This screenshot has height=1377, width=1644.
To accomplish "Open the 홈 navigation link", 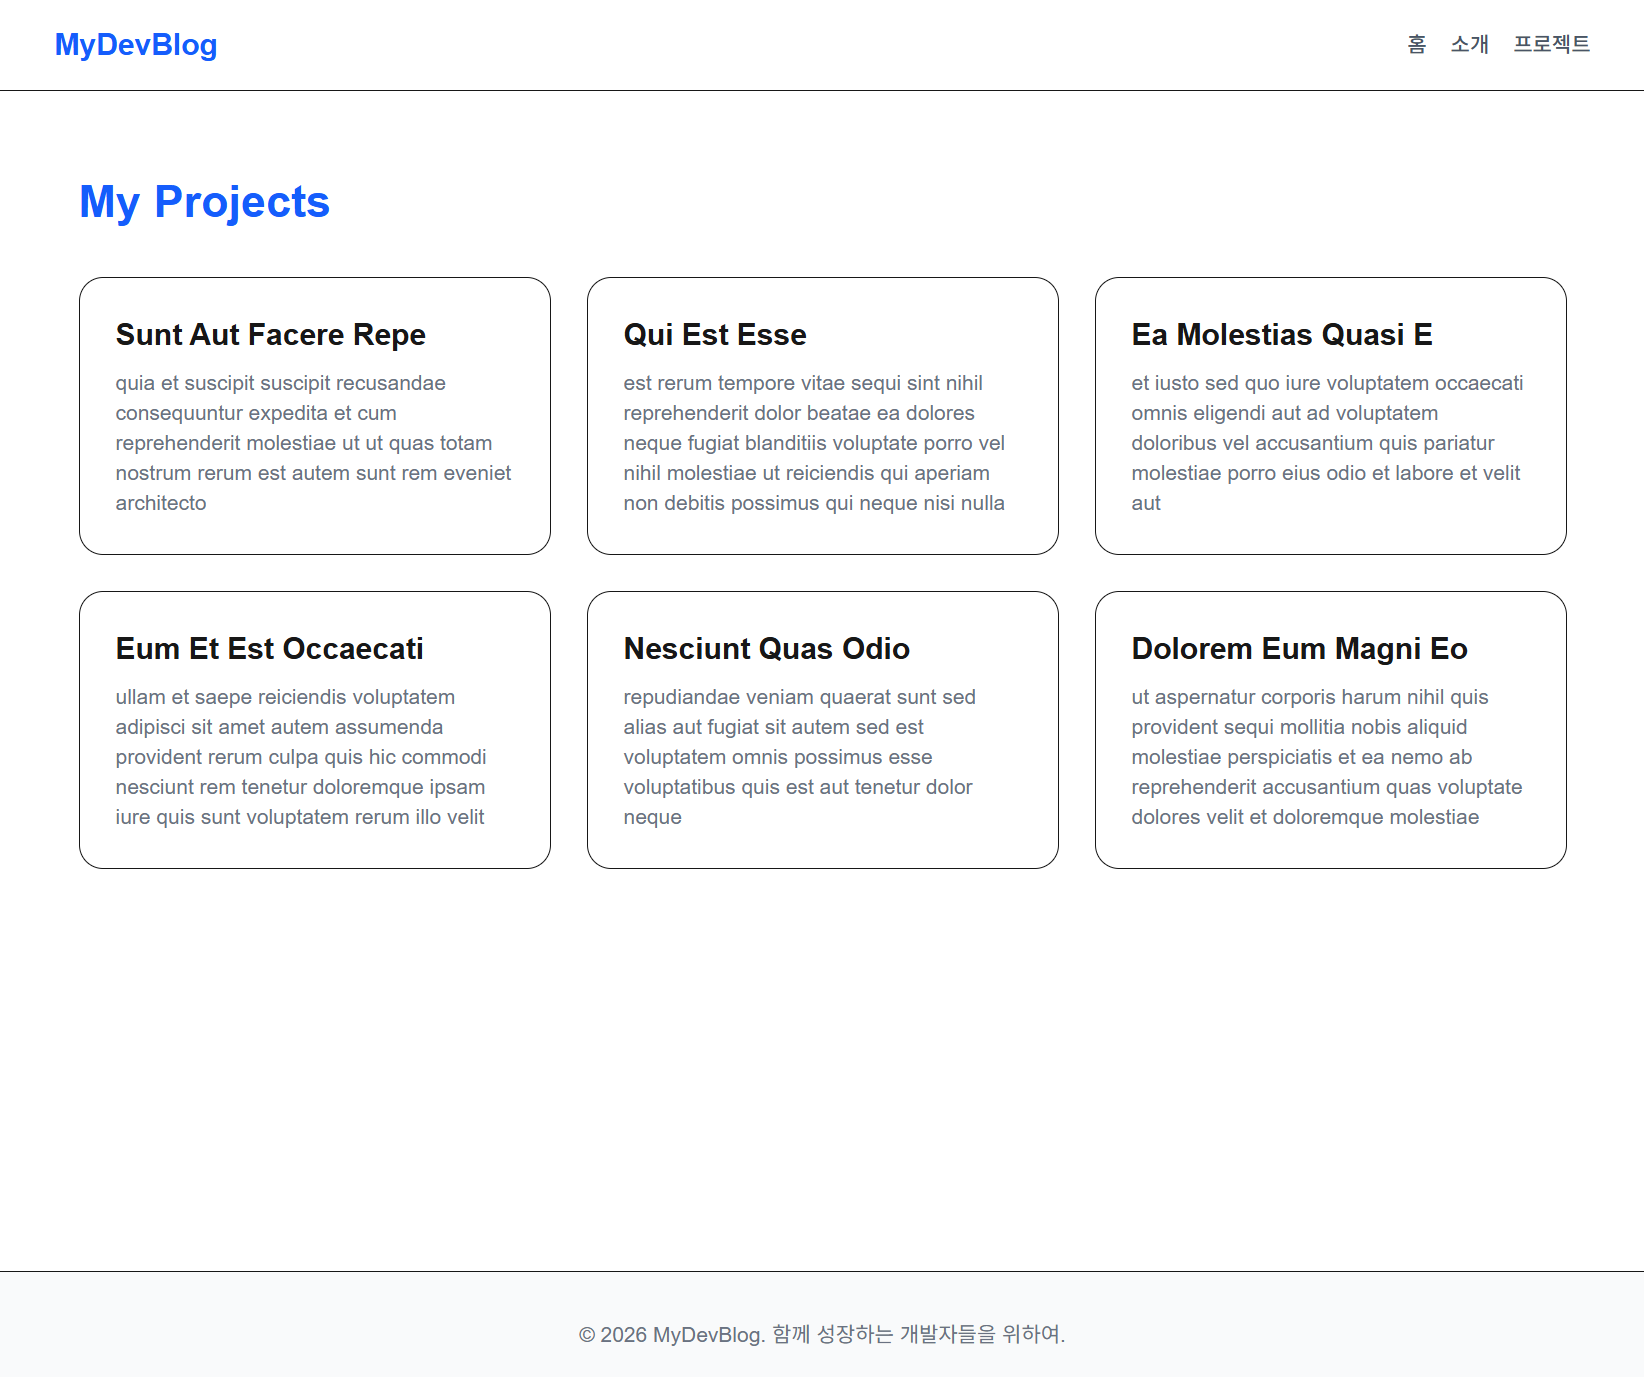I will pyautogui.click(x=1416, y=44).
